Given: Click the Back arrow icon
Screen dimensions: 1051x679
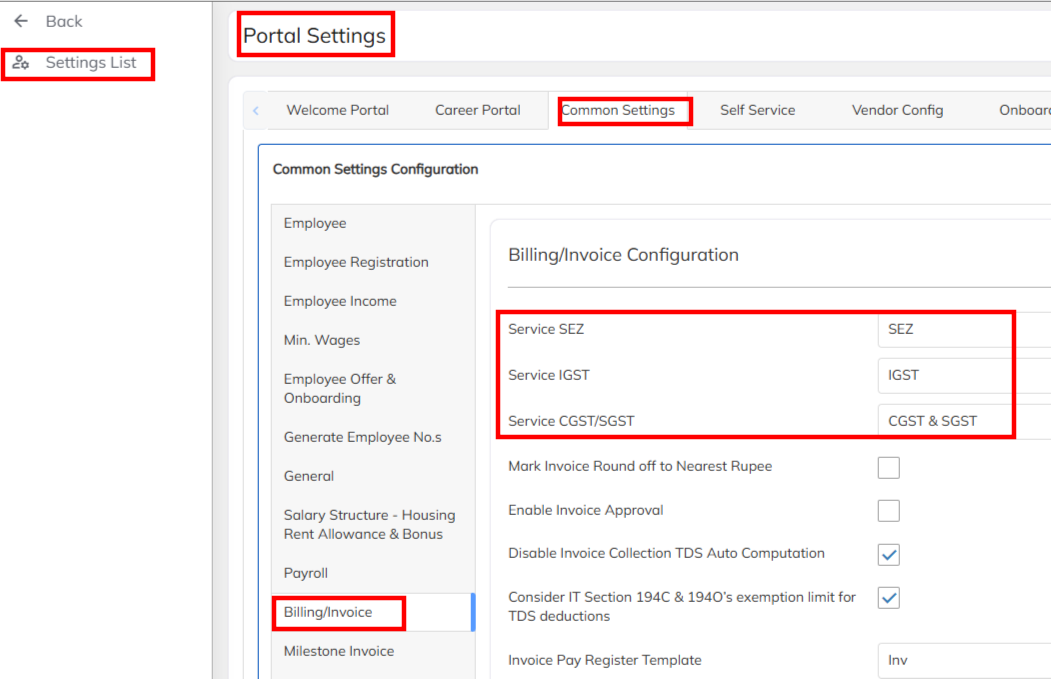Looking at the screenshot, I should point(21,21).
